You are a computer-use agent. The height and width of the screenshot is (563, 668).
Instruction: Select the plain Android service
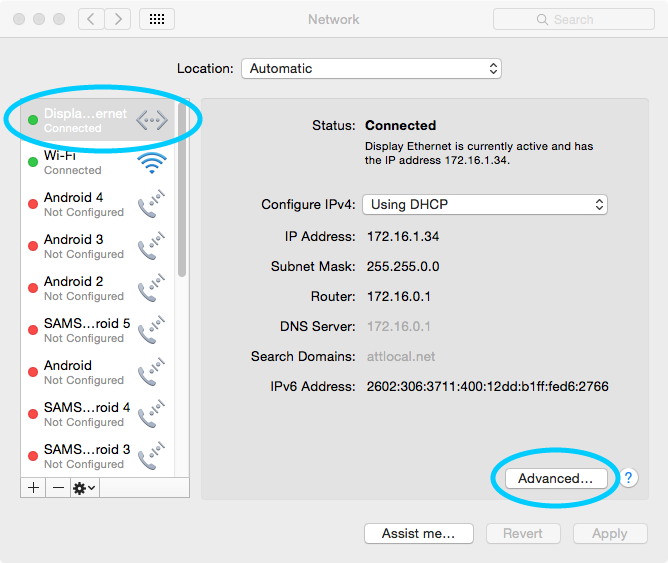(98, 372)
